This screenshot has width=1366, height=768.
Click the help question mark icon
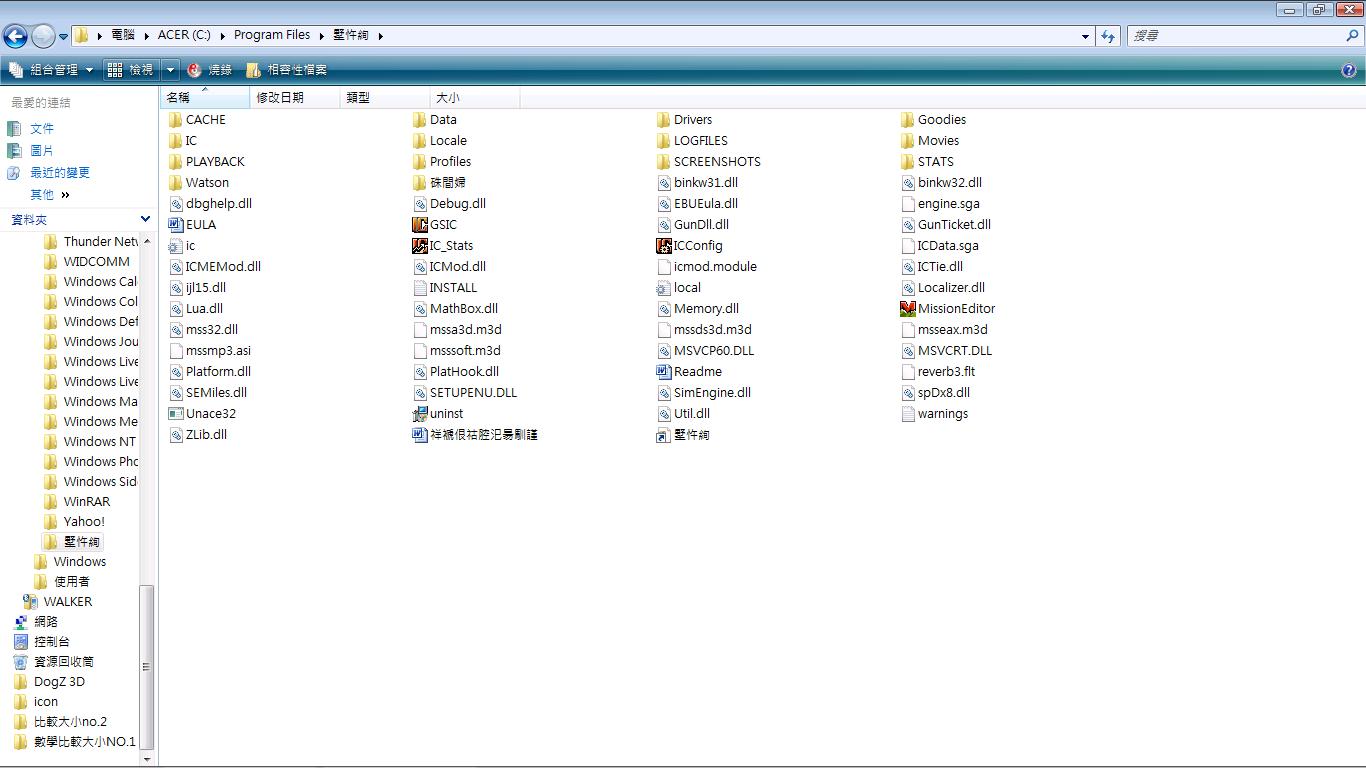click(1348, 70)
